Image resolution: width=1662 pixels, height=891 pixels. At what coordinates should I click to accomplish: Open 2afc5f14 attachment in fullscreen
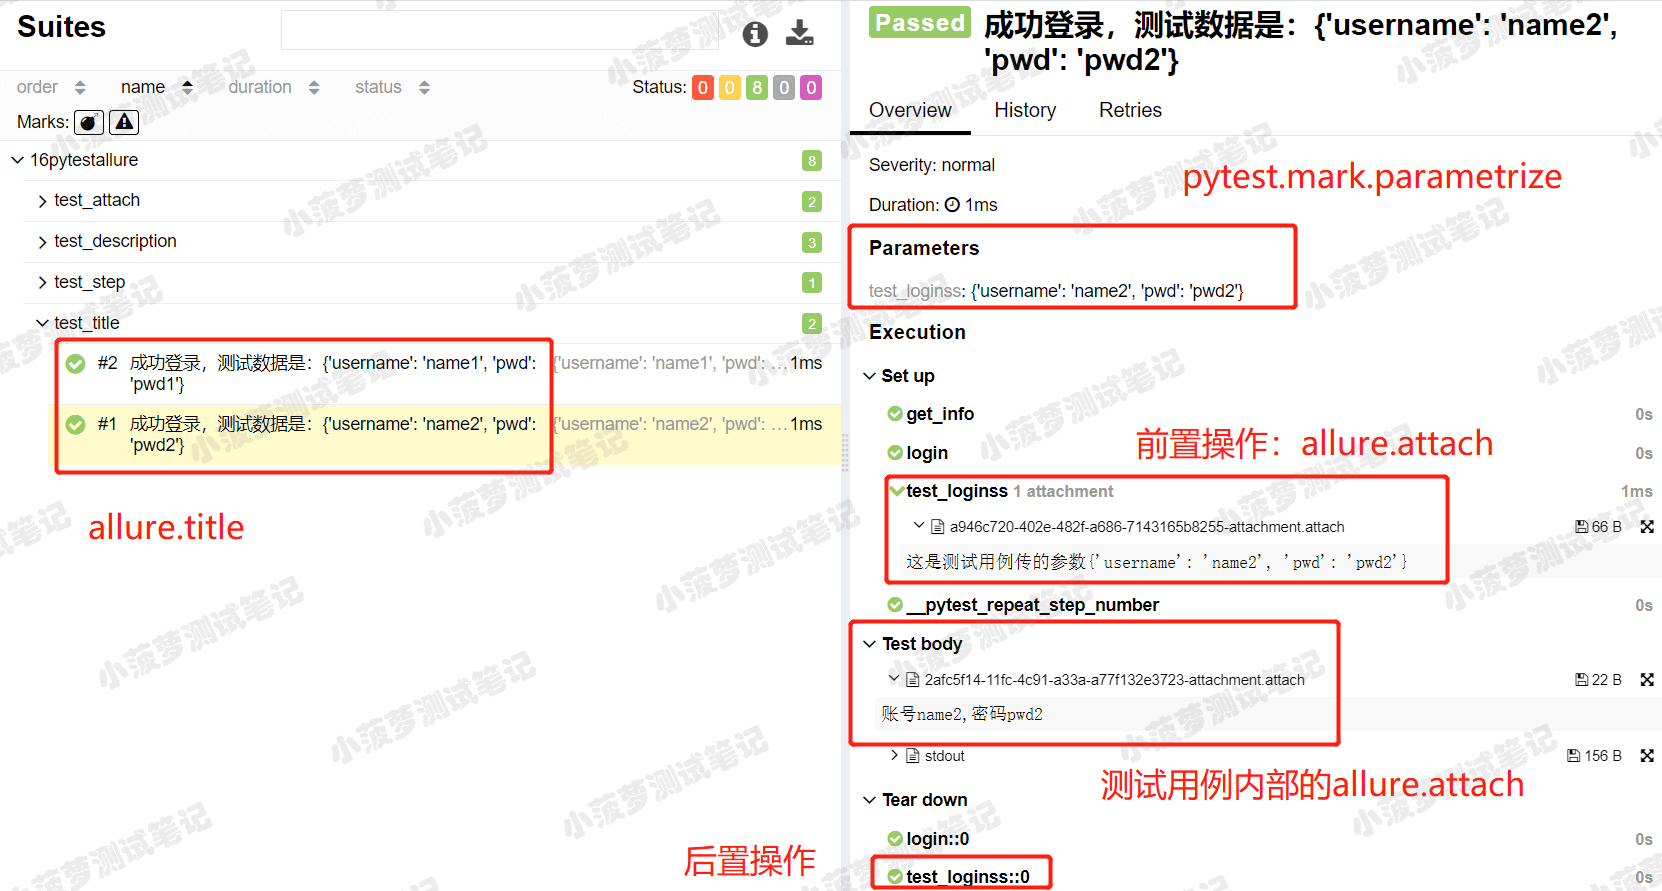(x=1647, y=679)
